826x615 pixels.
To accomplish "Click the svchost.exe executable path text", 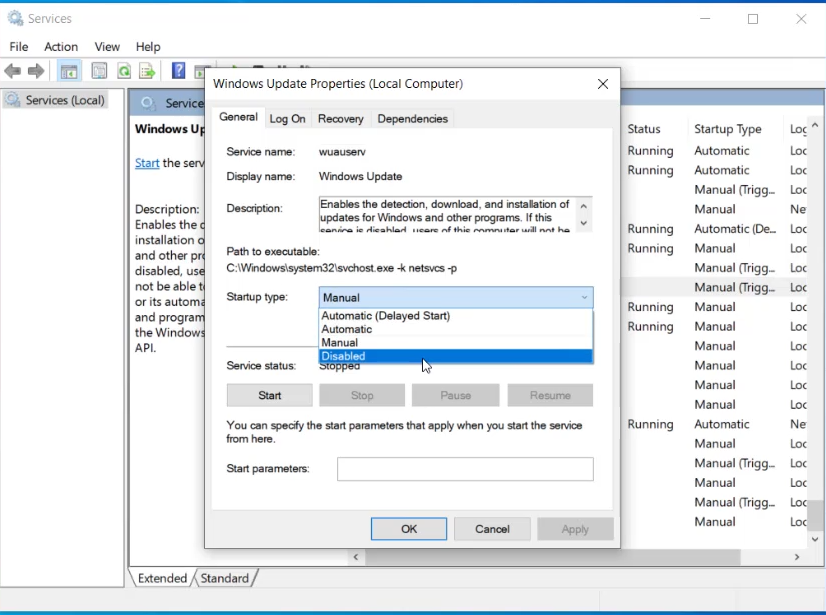I will [x=341, y=268].
